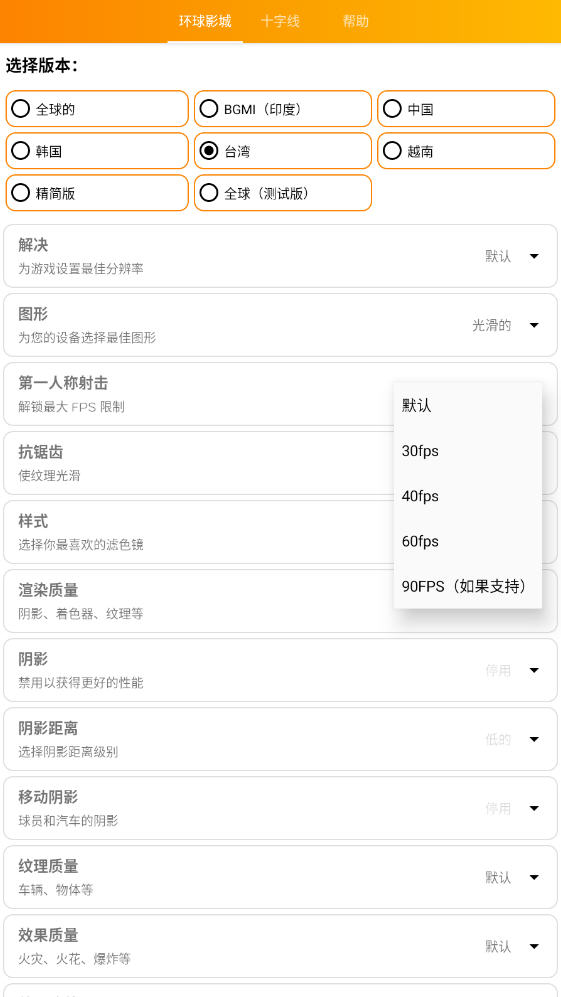This screenshot has height=997, width=561.
Task: Expand the 解决 resolution dropdown arrow
Action: [x=534, y=256]
